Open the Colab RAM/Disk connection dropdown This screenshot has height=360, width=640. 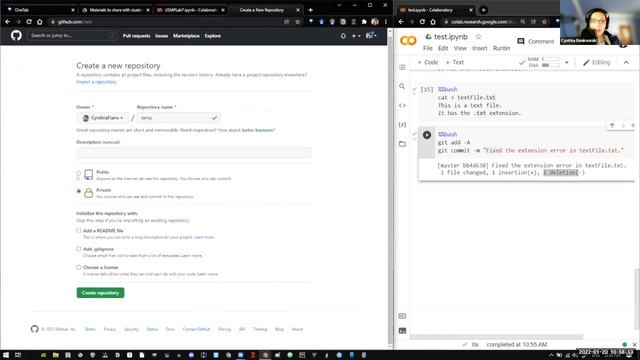pyautogui.click(x=567, y=62)
